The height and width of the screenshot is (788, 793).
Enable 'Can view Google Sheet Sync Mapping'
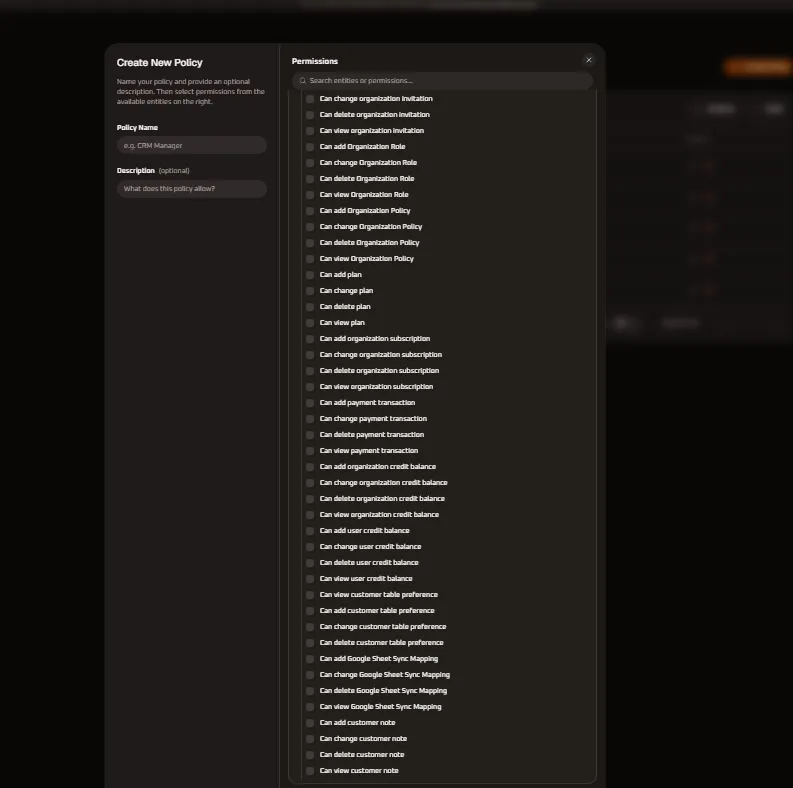[310, 707]
